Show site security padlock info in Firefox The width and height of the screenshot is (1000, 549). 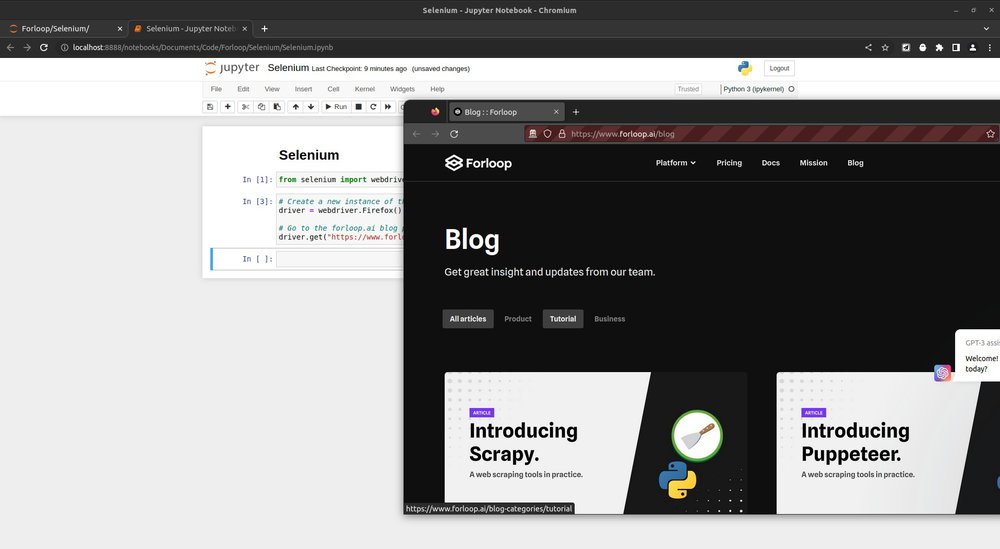click(x=562, y=134)
